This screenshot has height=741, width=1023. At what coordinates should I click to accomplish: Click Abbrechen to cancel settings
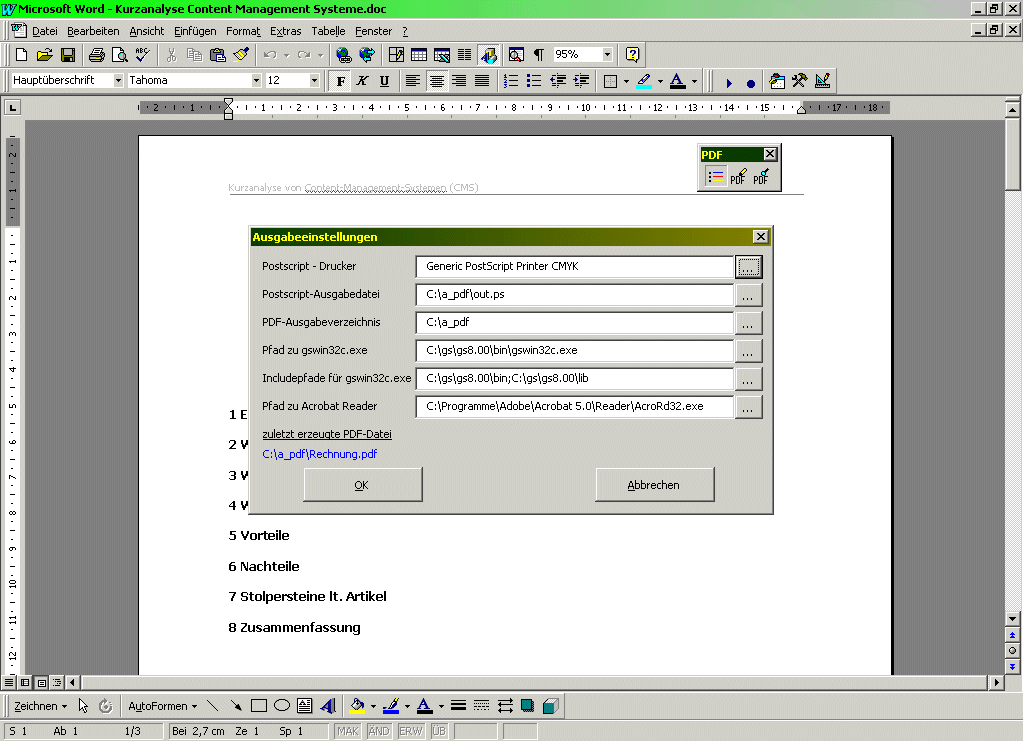tap(654, 485)
